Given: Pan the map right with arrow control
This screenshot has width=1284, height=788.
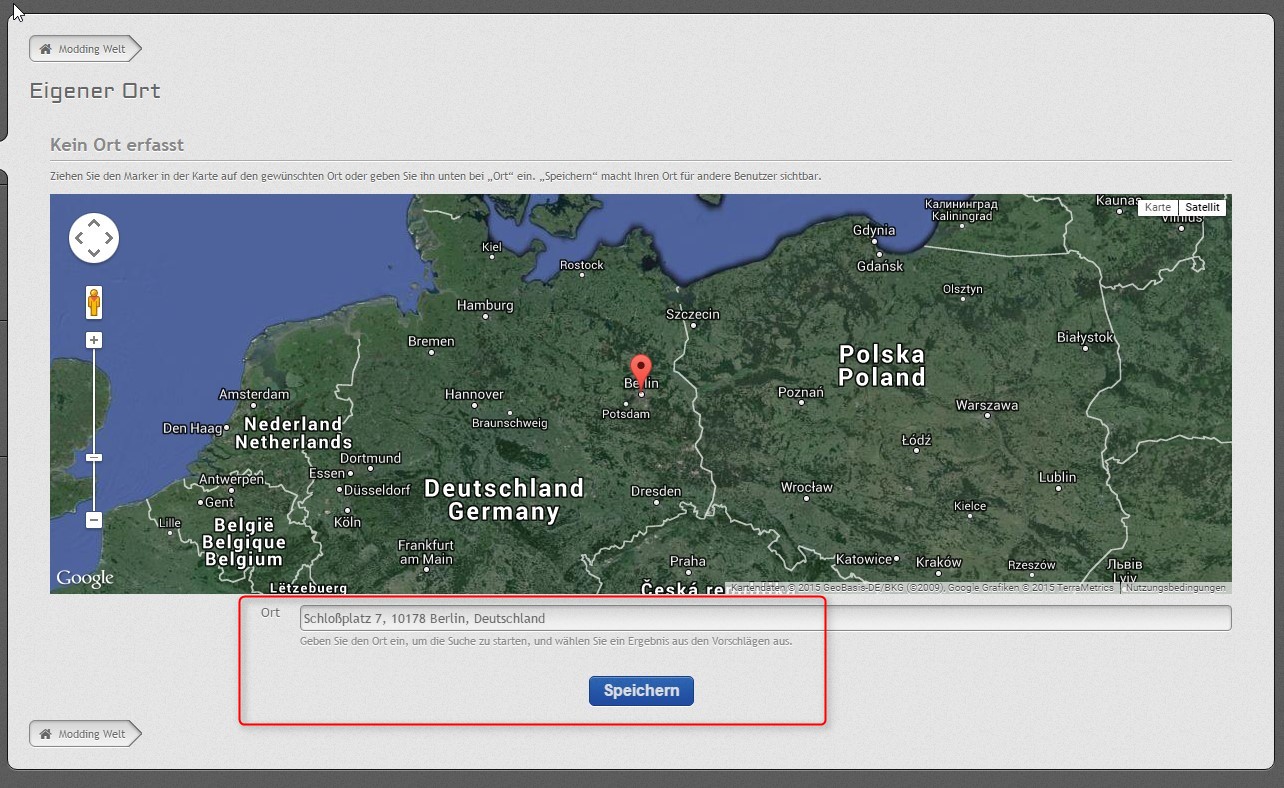Looking at the screenshot, I should pos(109,238).
